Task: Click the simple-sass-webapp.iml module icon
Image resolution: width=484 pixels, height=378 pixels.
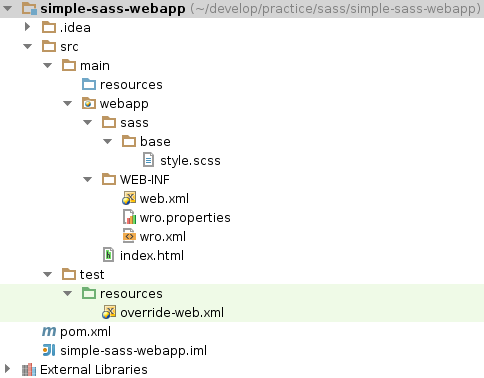Action: click(x=49, y=350)
